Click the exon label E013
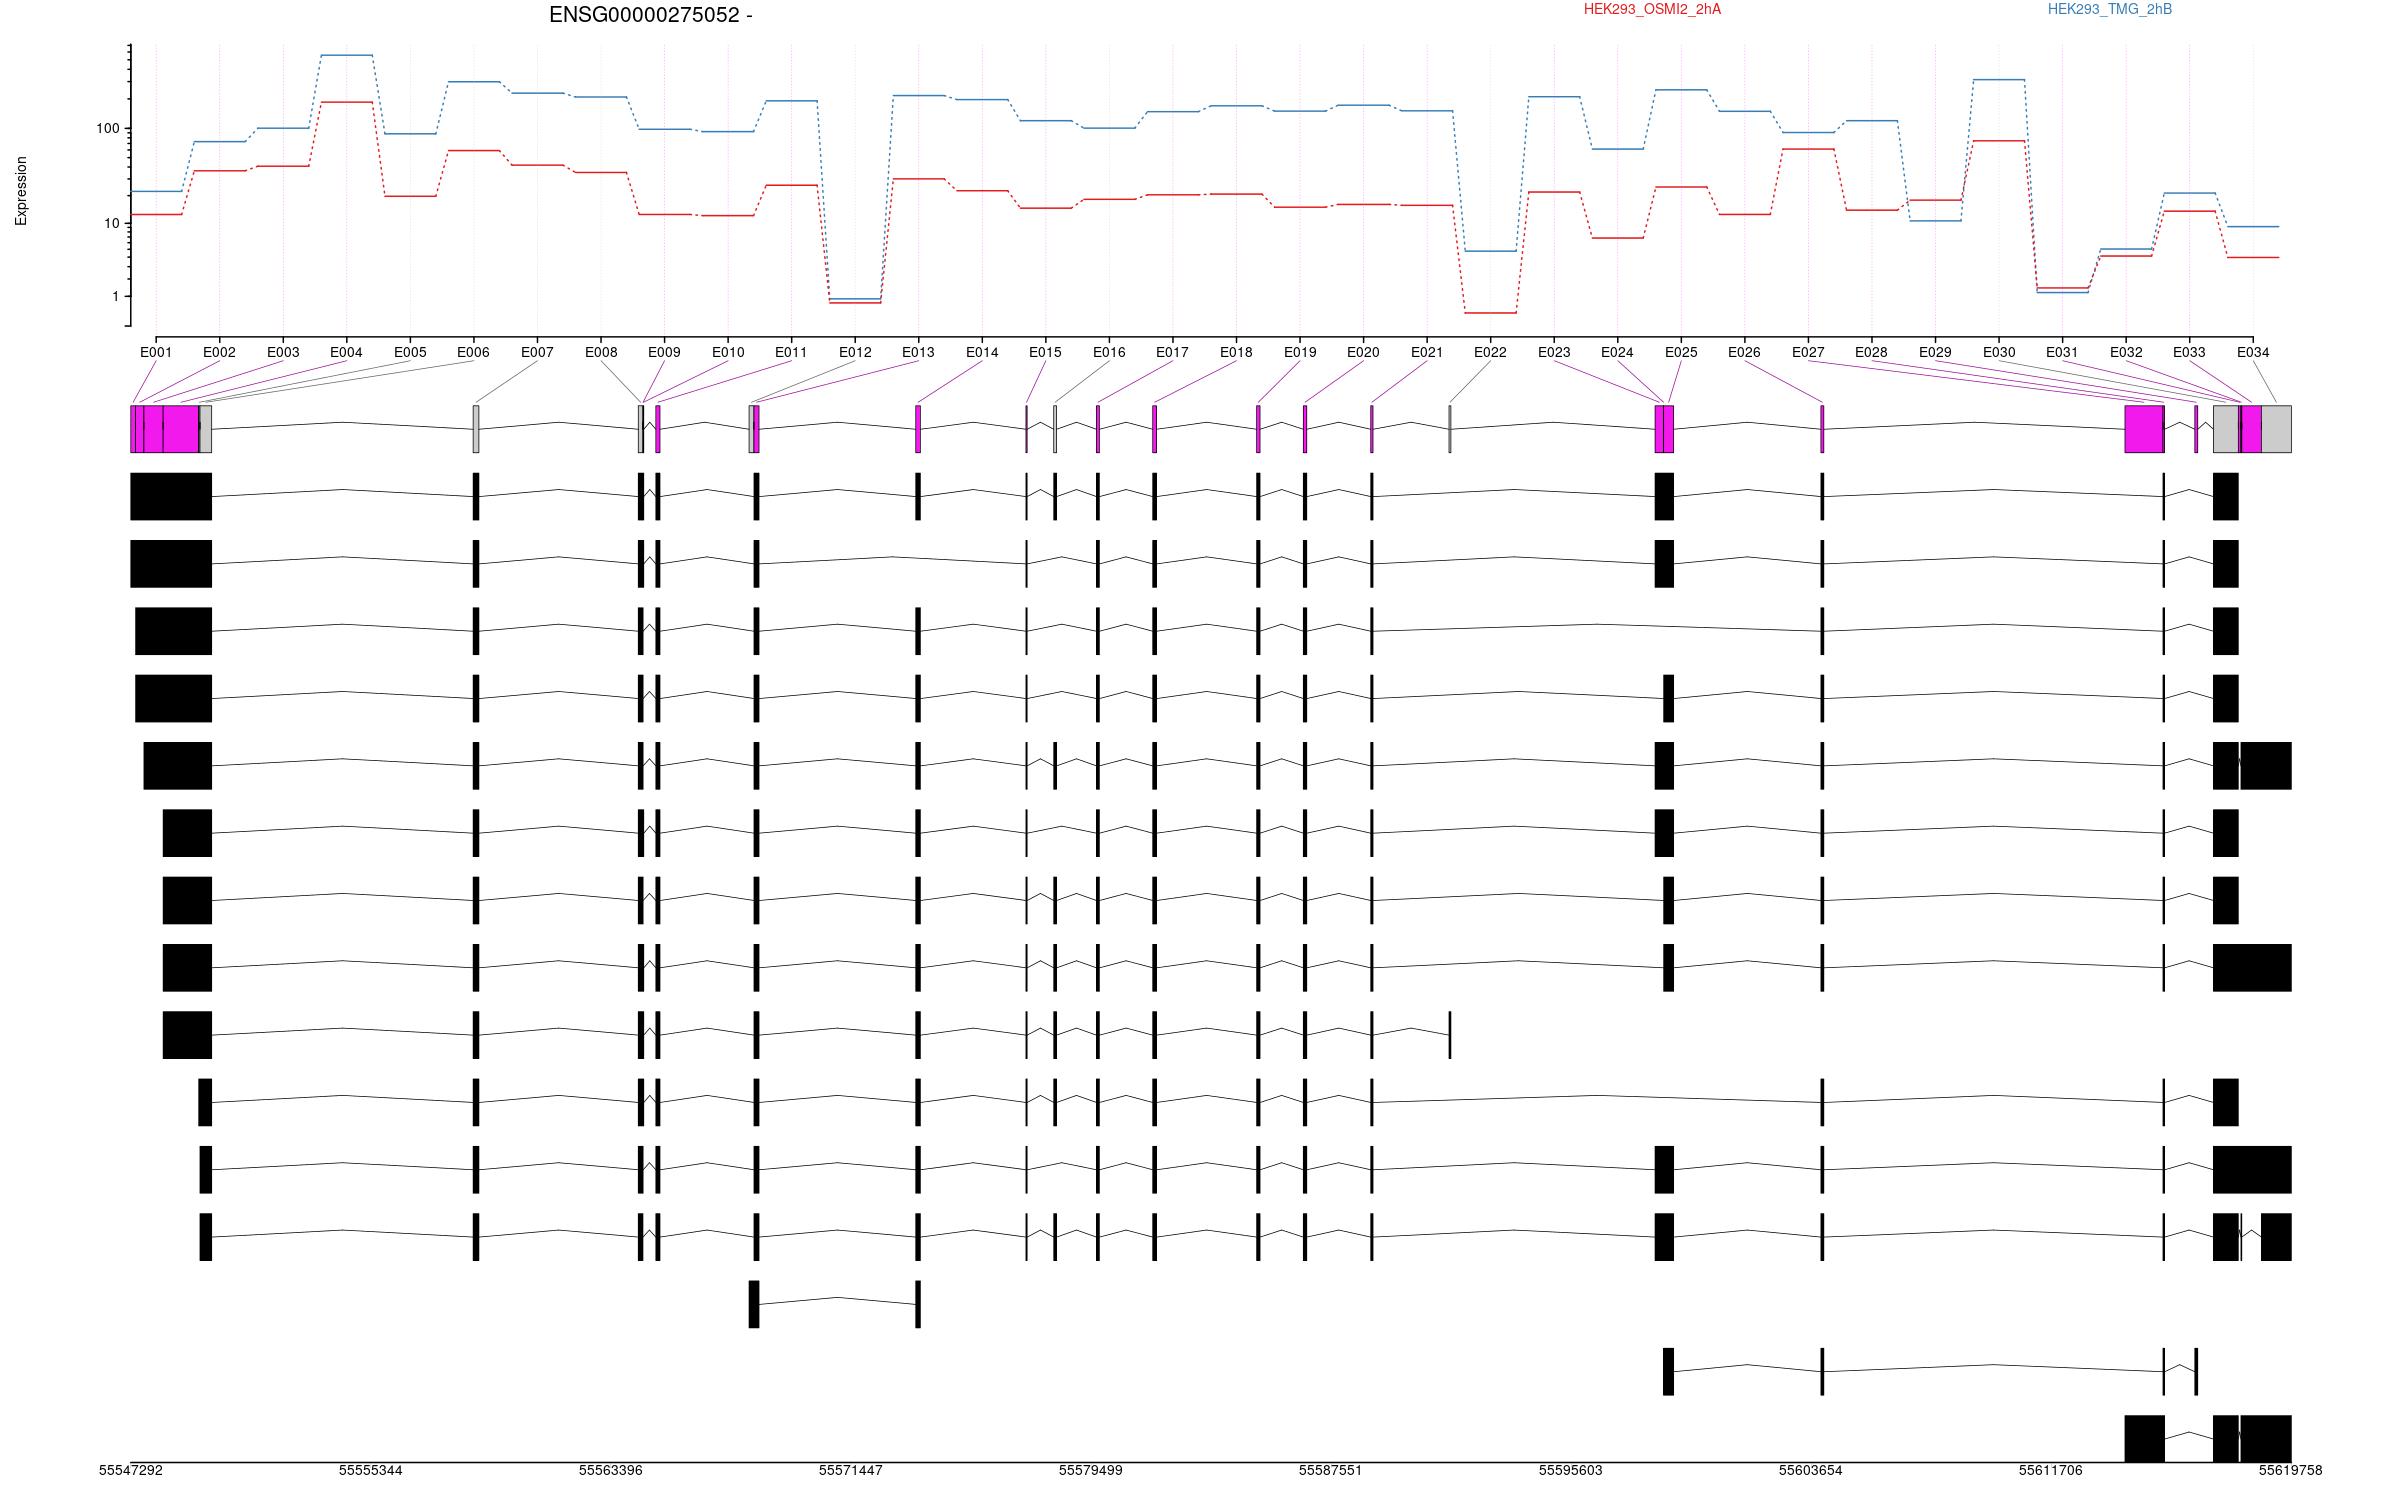The image size is (2400, 1490). pos(918,352)
